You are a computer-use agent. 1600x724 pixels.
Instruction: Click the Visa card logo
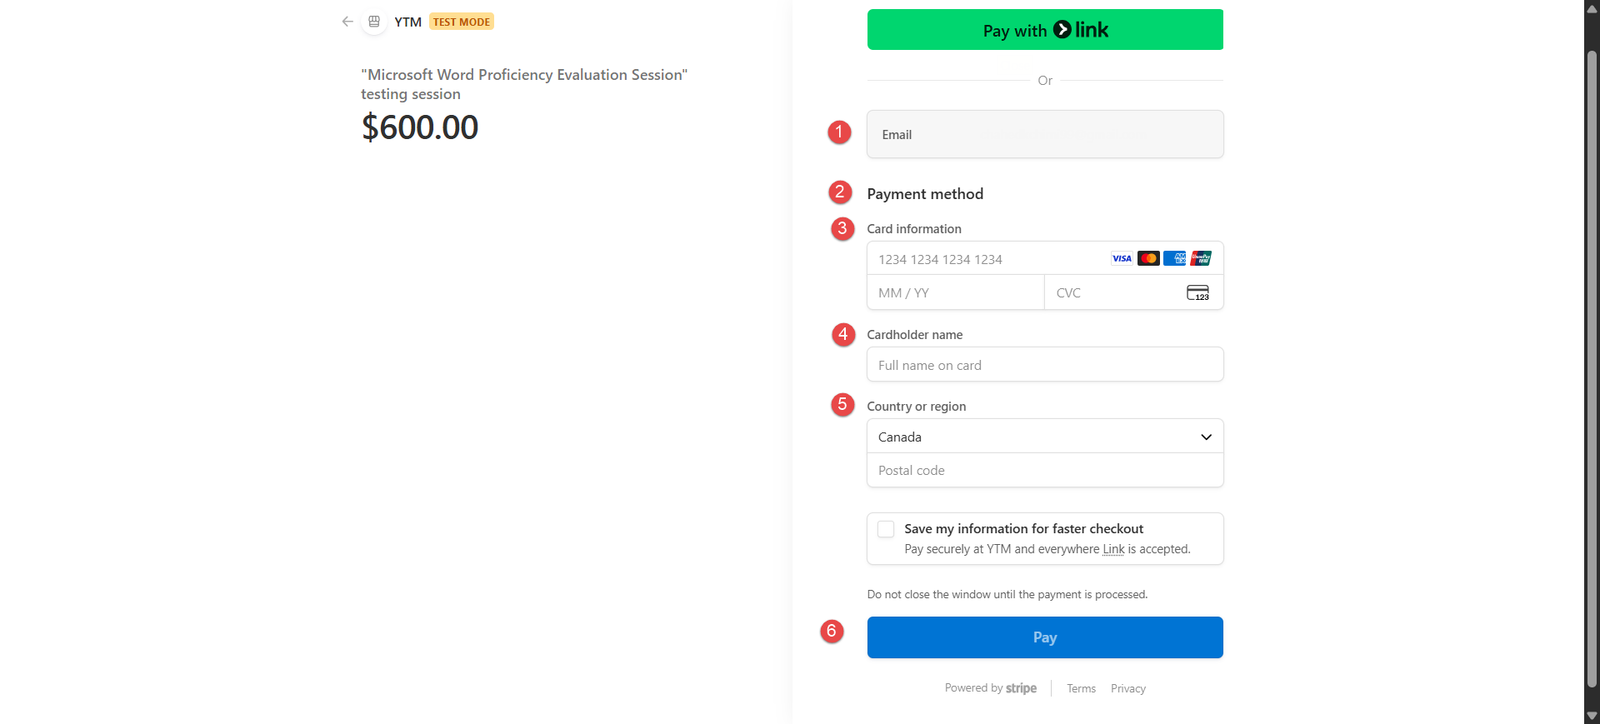point(1122,258)
